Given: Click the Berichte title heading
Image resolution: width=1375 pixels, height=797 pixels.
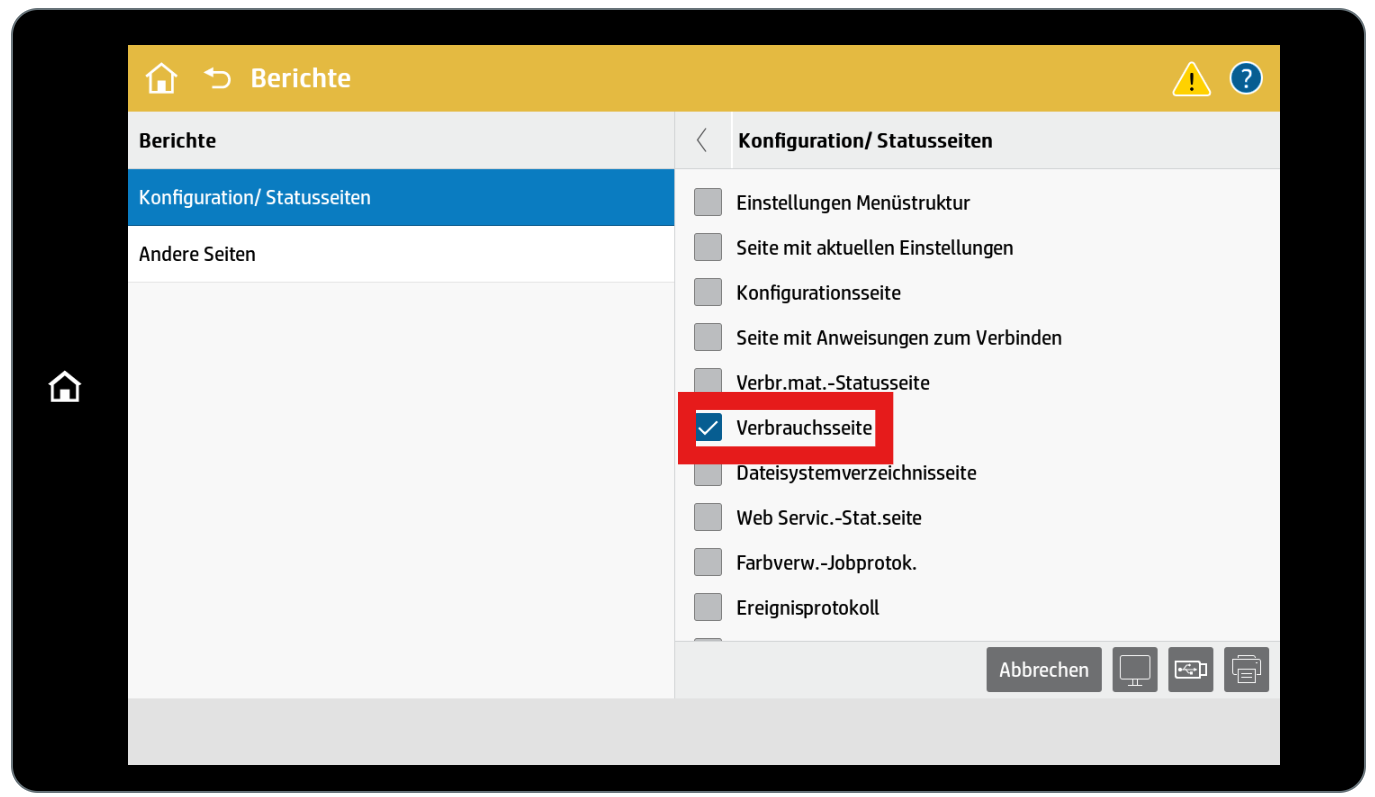Looking at the screenshot, I should pos(177,140).
